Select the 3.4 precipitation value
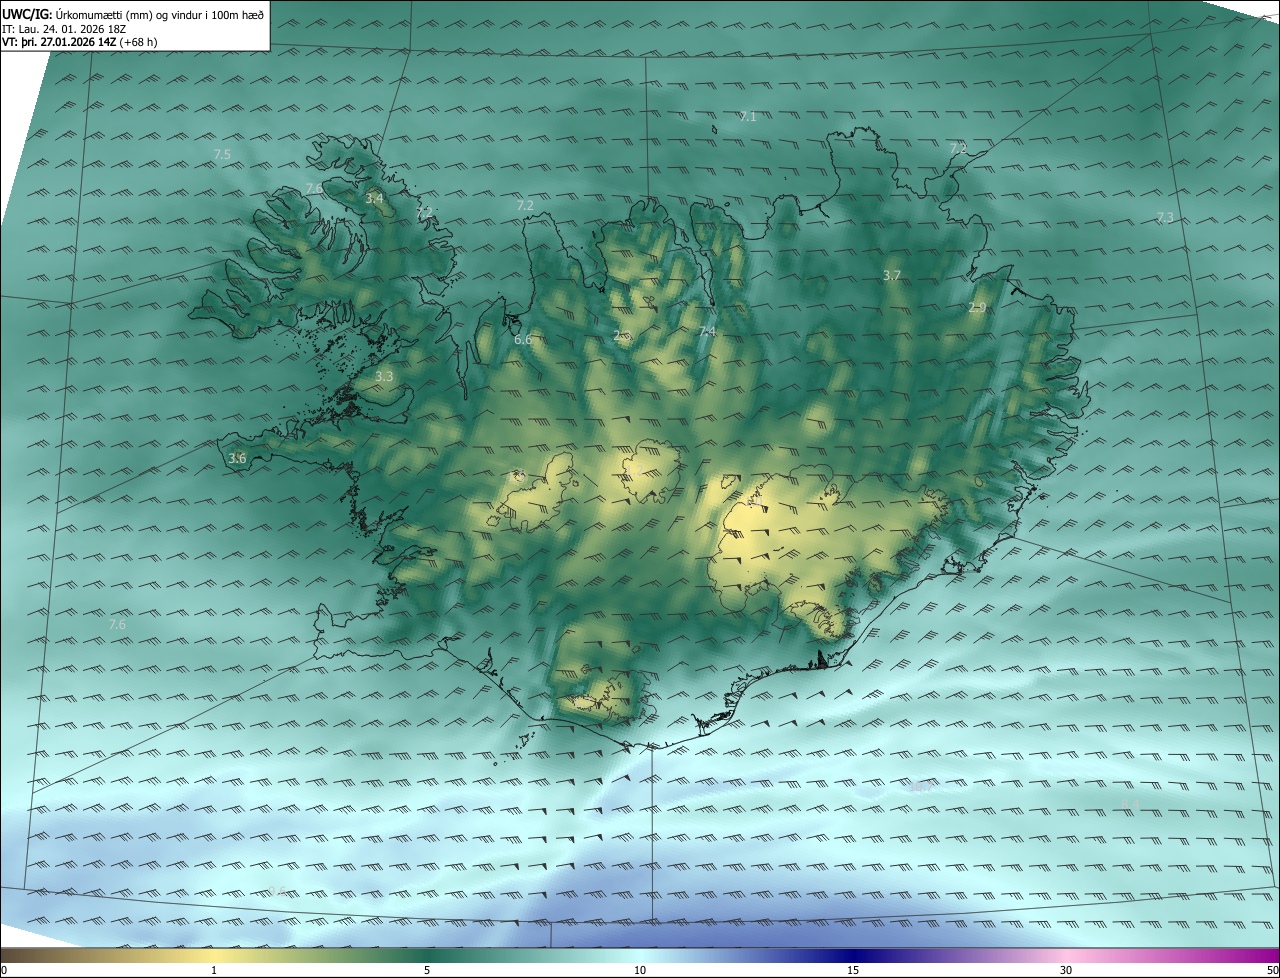This screenshot has height=978, width=1280. (374, 199)
